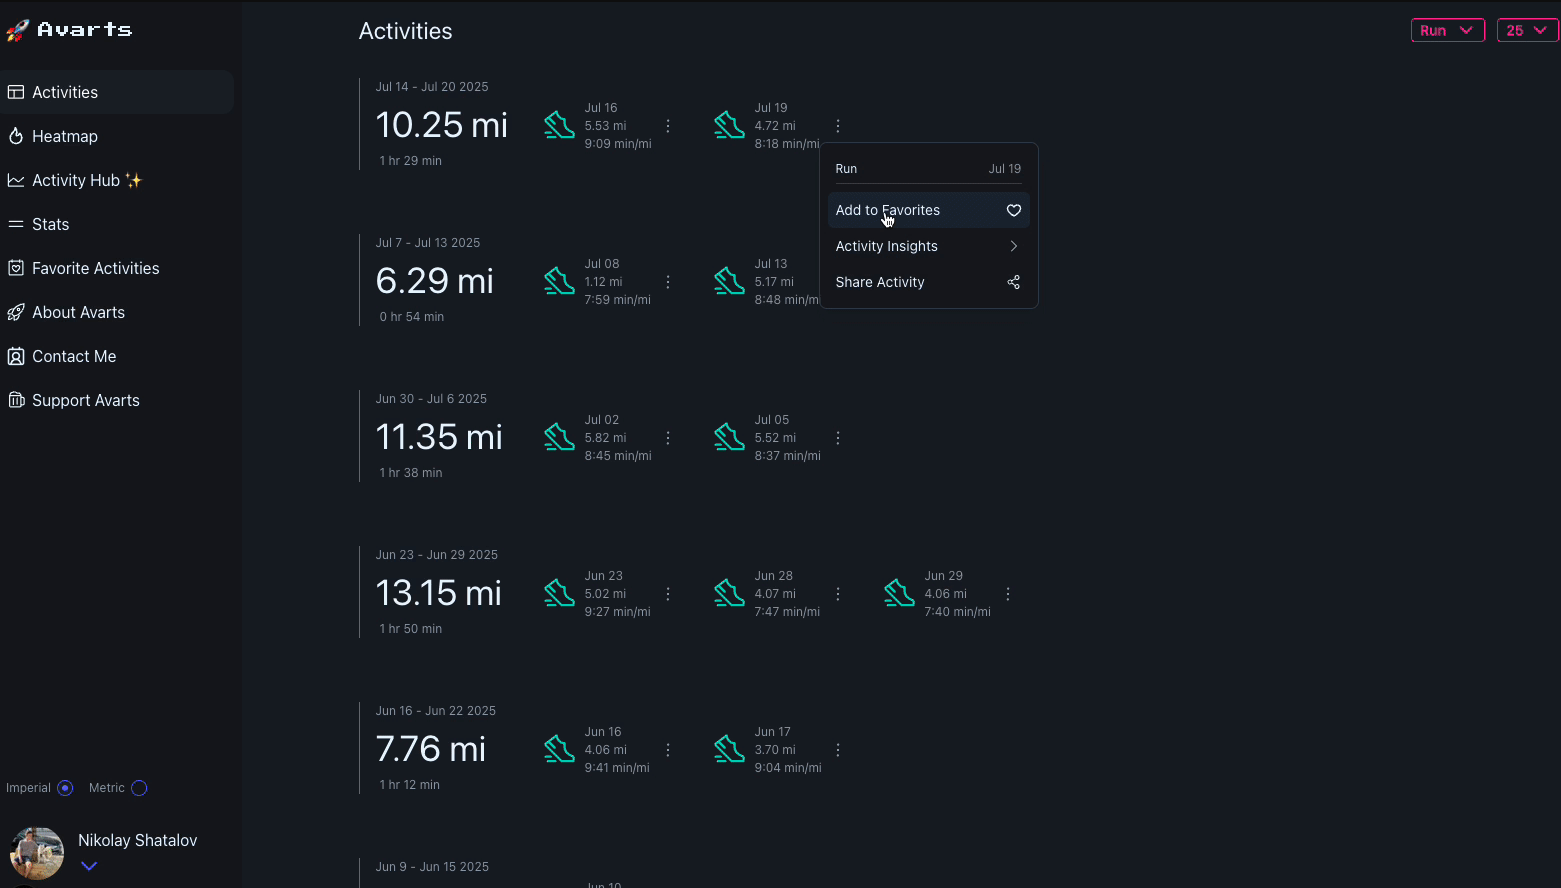Open Favorite Activities bookmark icon
1561x888 pixels.
(16, 268)
